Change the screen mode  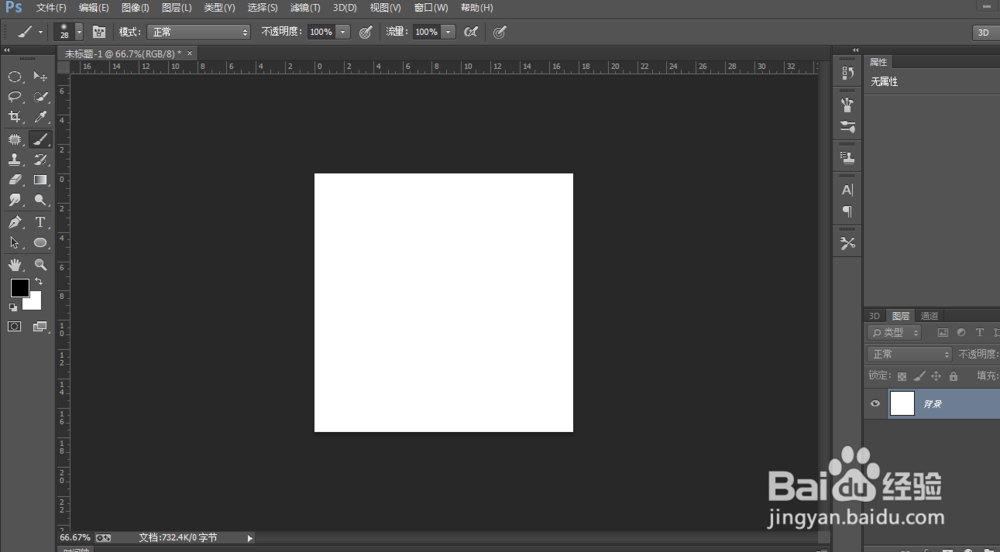point(40,326)
